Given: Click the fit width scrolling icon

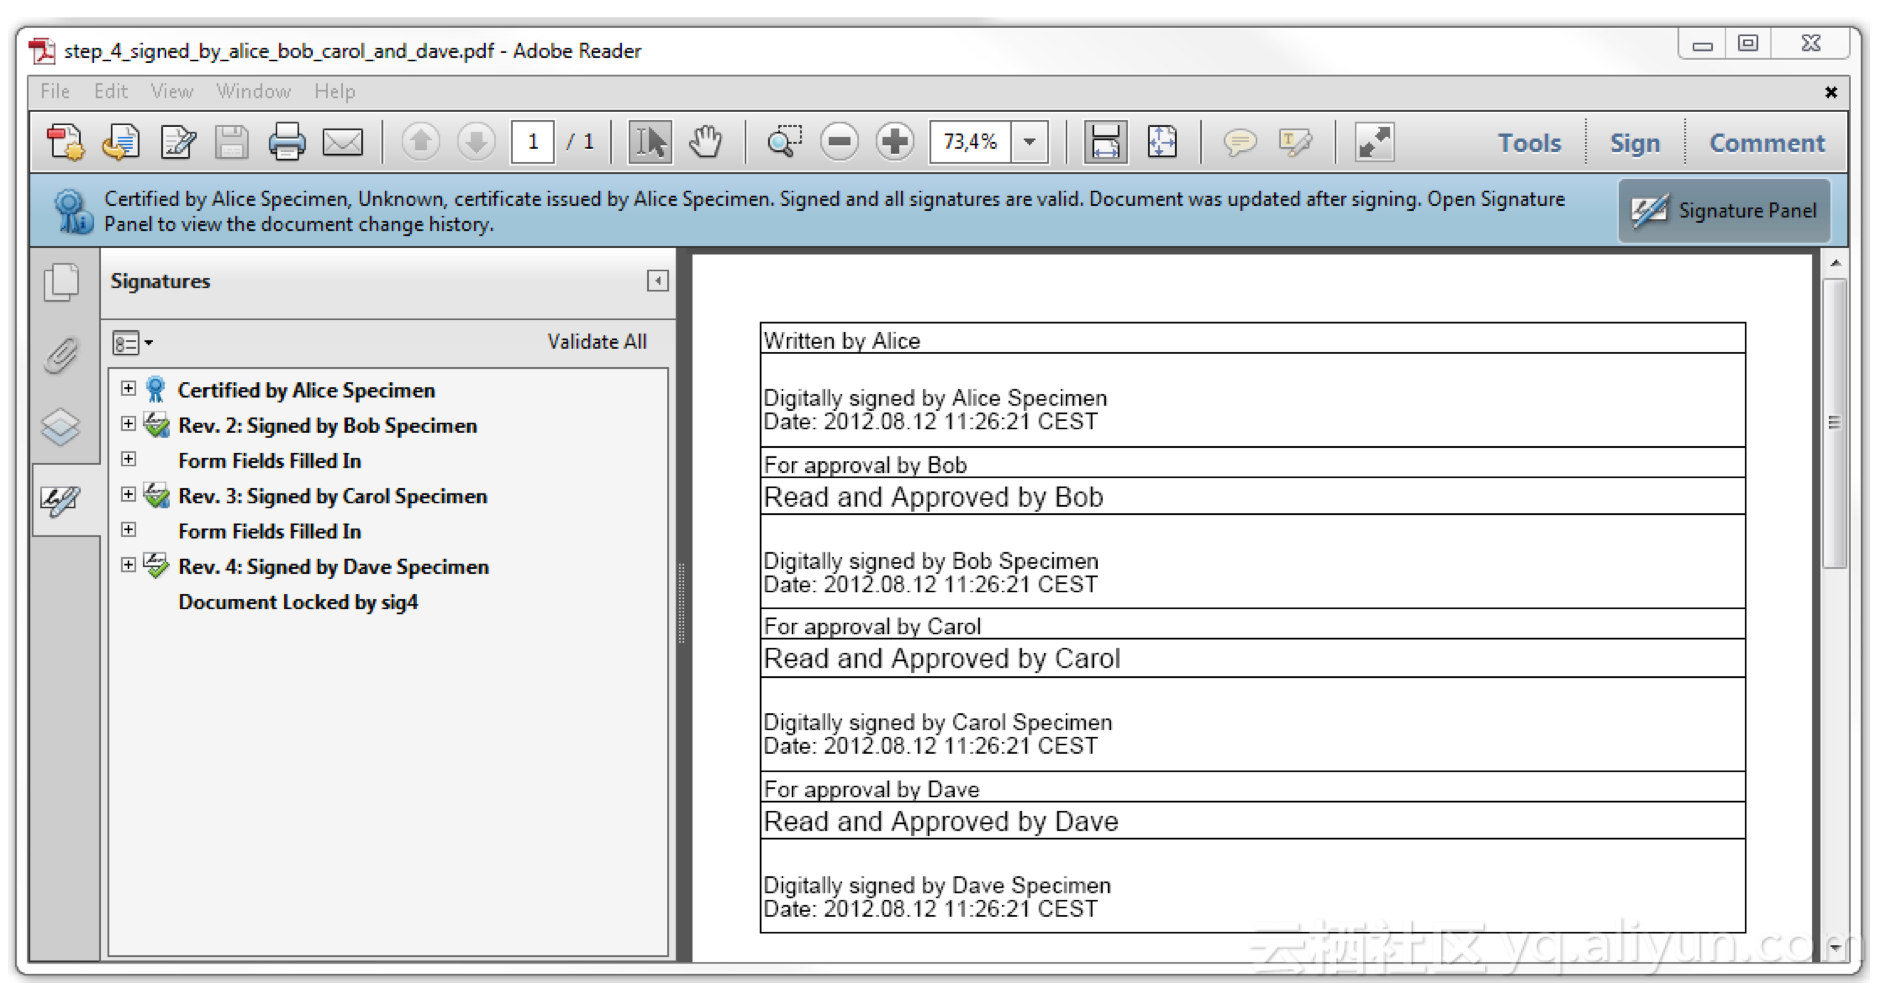Looking at the screenshot, I should 1106,142.
